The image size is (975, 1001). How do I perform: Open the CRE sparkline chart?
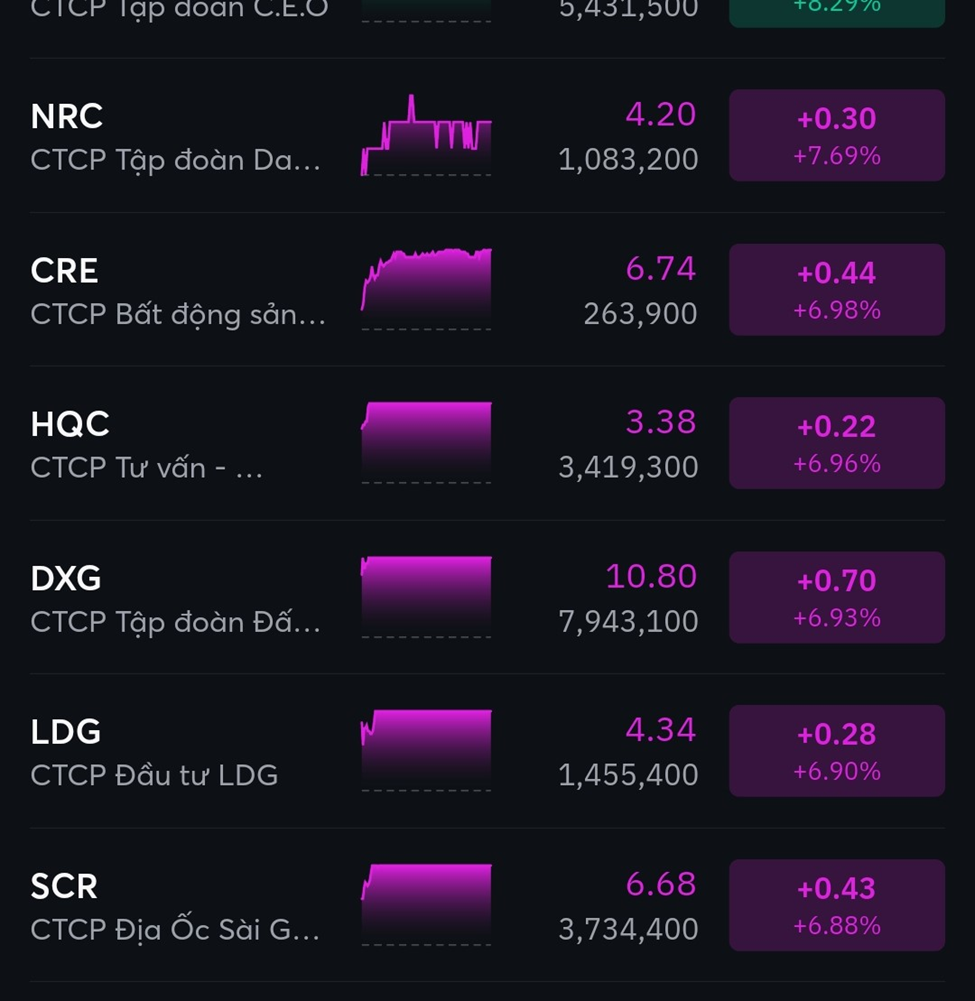(426, 289)
